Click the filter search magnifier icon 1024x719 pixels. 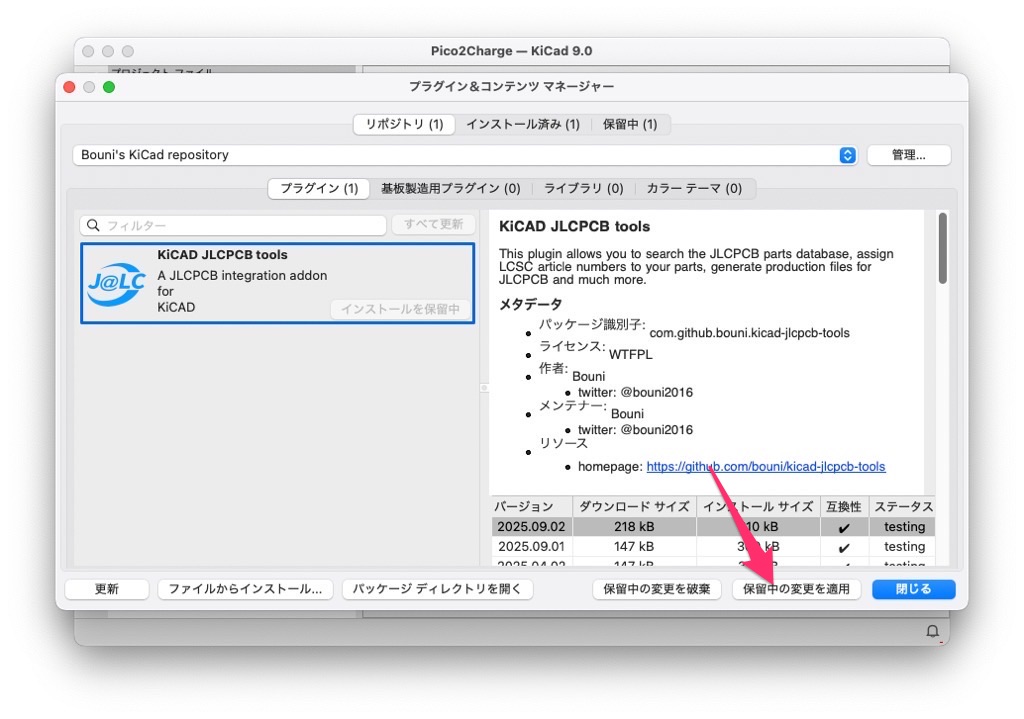pos(93,226)
